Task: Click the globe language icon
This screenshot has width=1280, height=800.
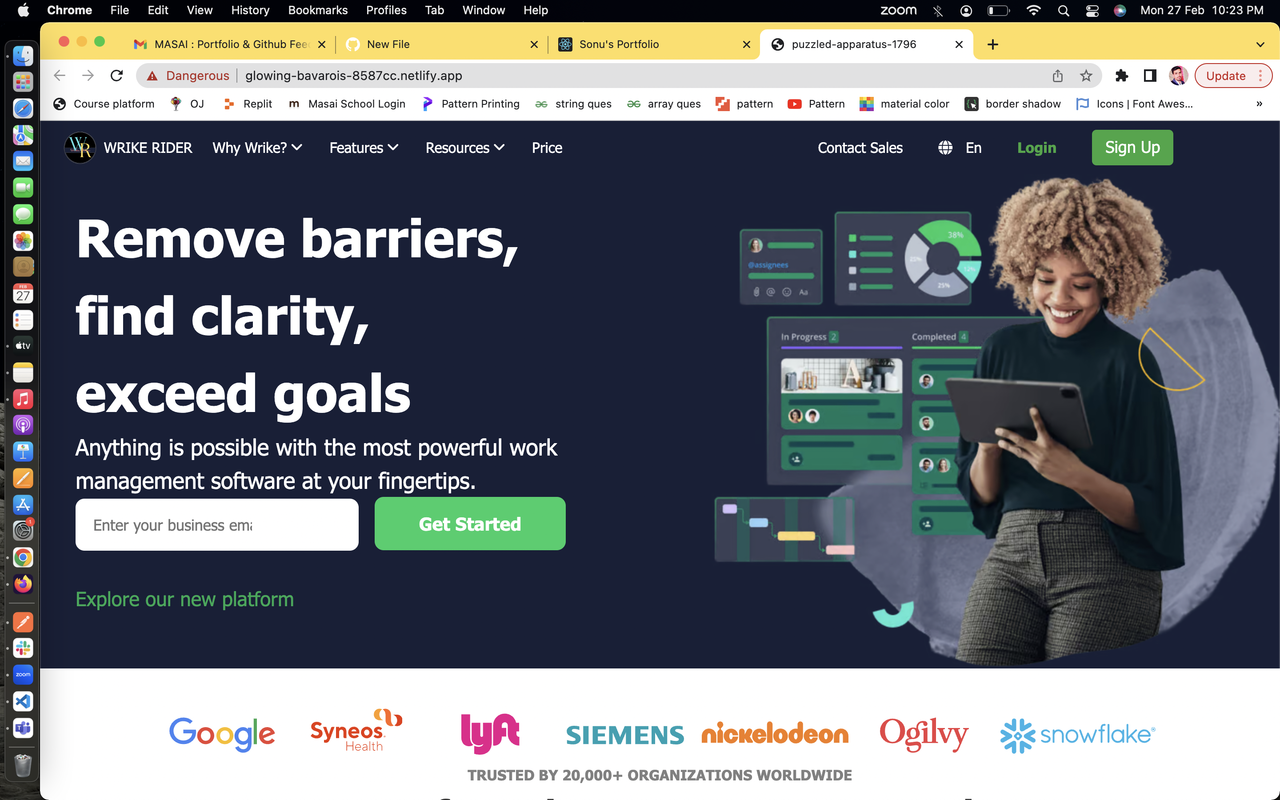Action: pos(945,148)
